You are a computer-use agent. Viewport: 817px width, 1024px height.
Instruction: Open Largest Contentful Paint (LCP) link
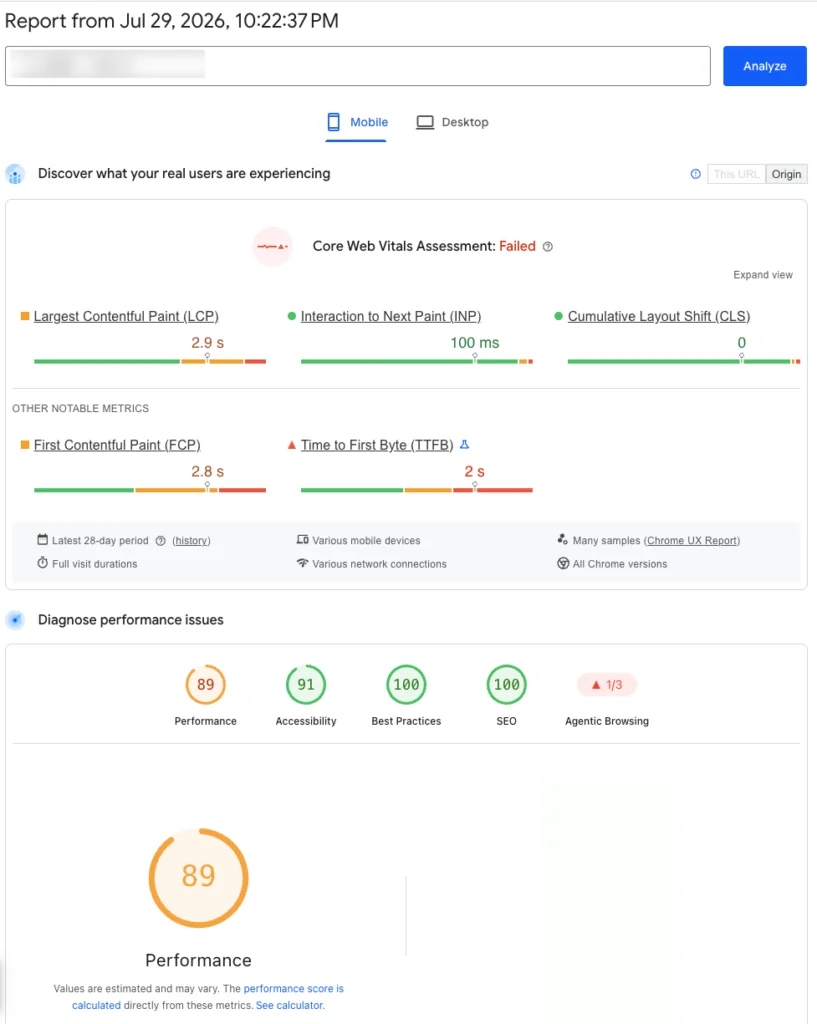pos(126,316)
